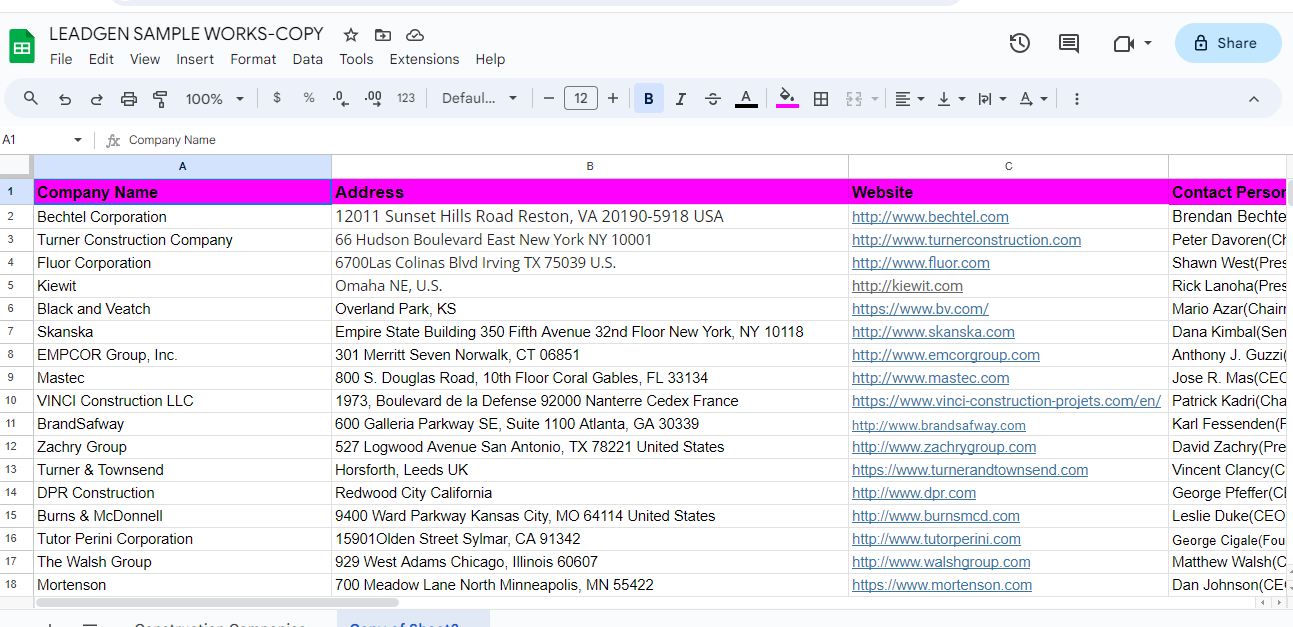
Task: Open the skanska.com link
Action: (933, 332)
